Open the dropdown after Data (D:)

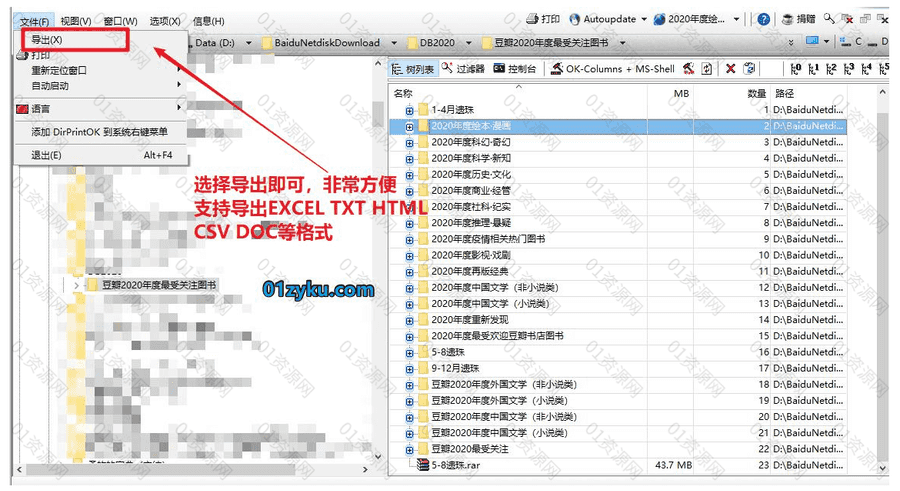pos(249,43)
